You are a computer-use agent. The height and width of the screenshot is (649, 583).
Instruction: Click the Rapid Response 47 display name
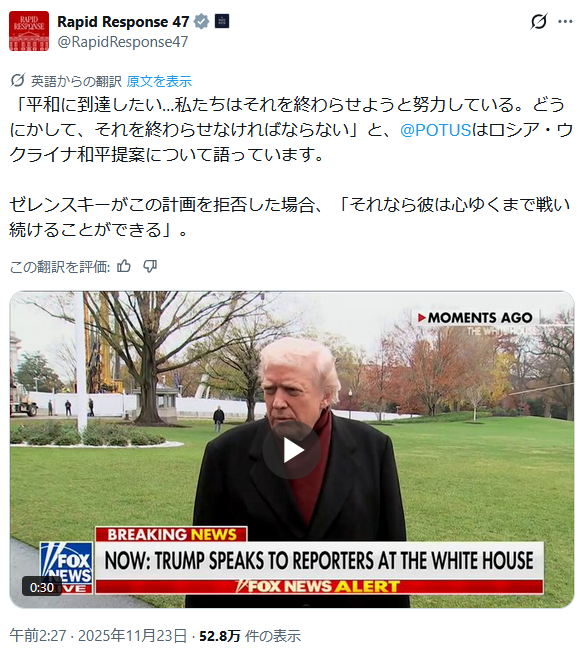point(123,22)
